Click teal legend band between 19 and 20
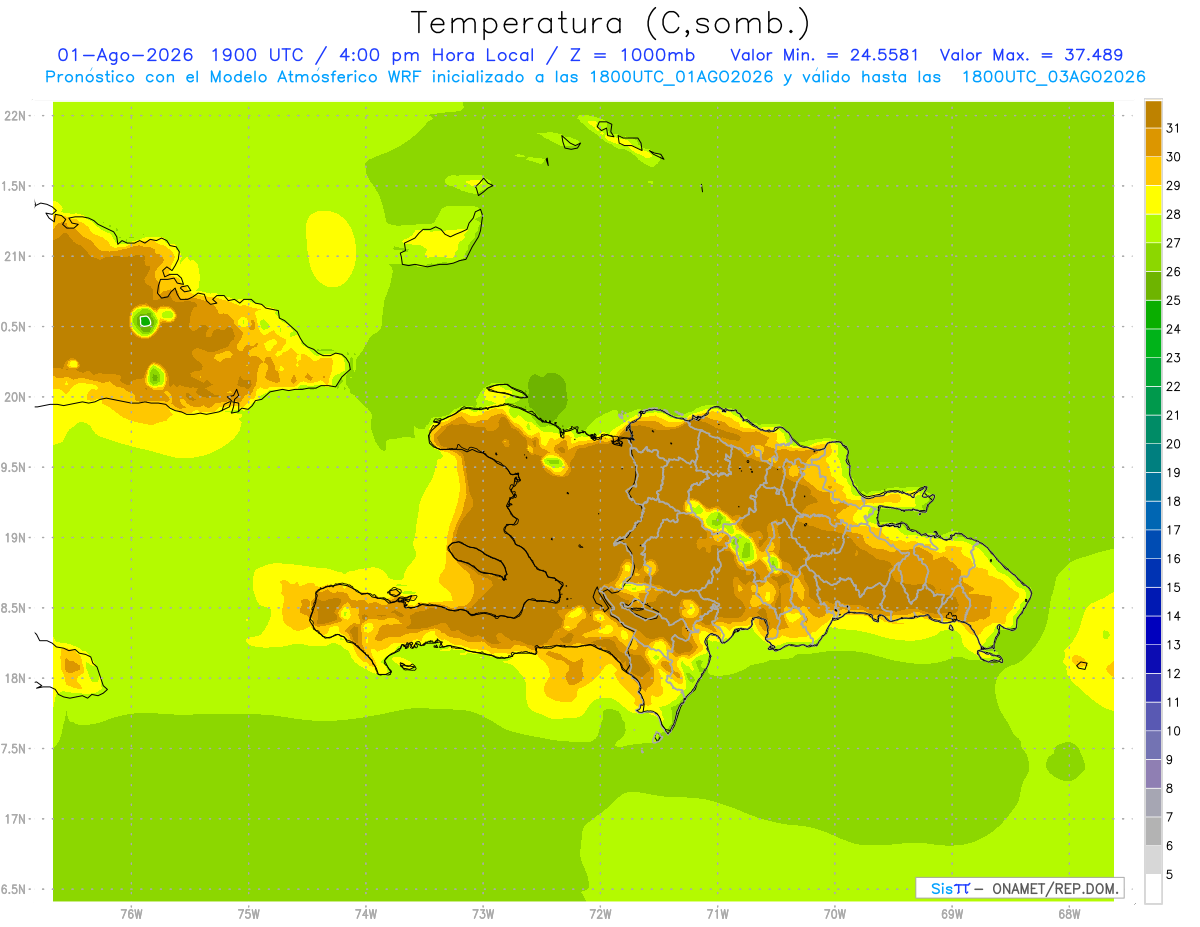The width and height of the screenshot is (1200, 927). [x=1153, y=458]
